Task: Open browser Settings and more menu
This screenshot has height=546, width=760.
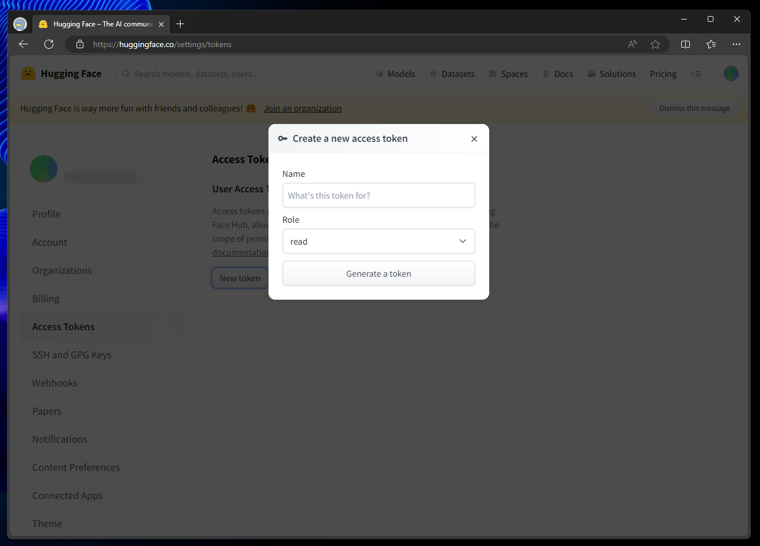Action: pyautogui.click(x=736, y=44)
